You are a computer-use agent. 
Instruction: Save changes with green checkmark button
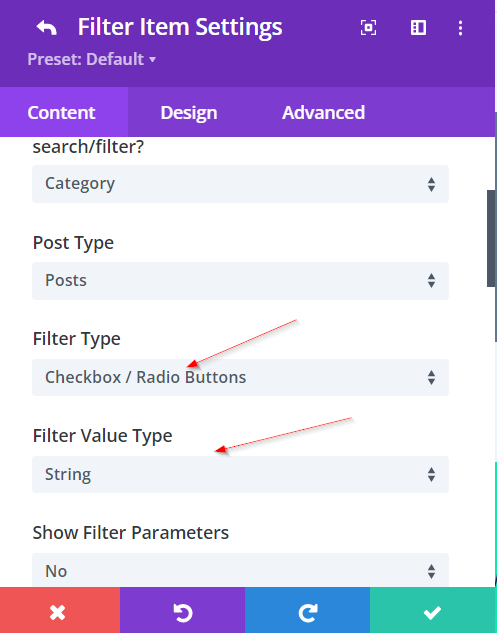(432, 610)
